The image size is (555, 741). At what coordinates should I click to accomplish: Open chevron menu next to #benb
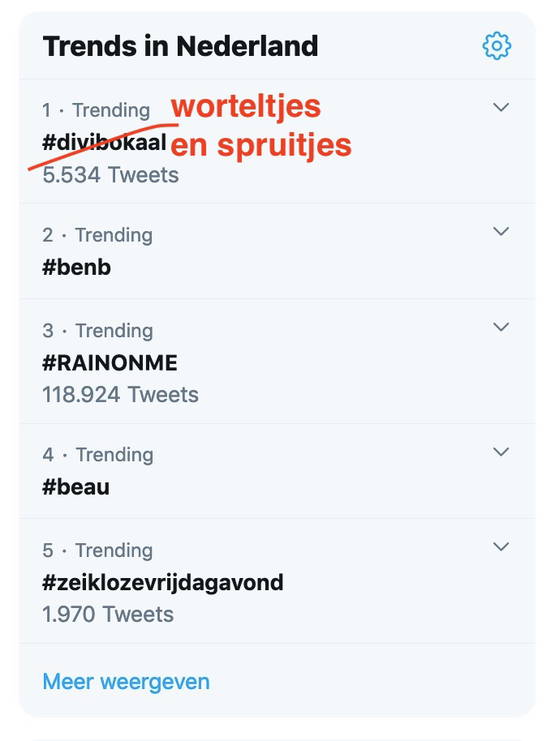click(x=501, y=232)
